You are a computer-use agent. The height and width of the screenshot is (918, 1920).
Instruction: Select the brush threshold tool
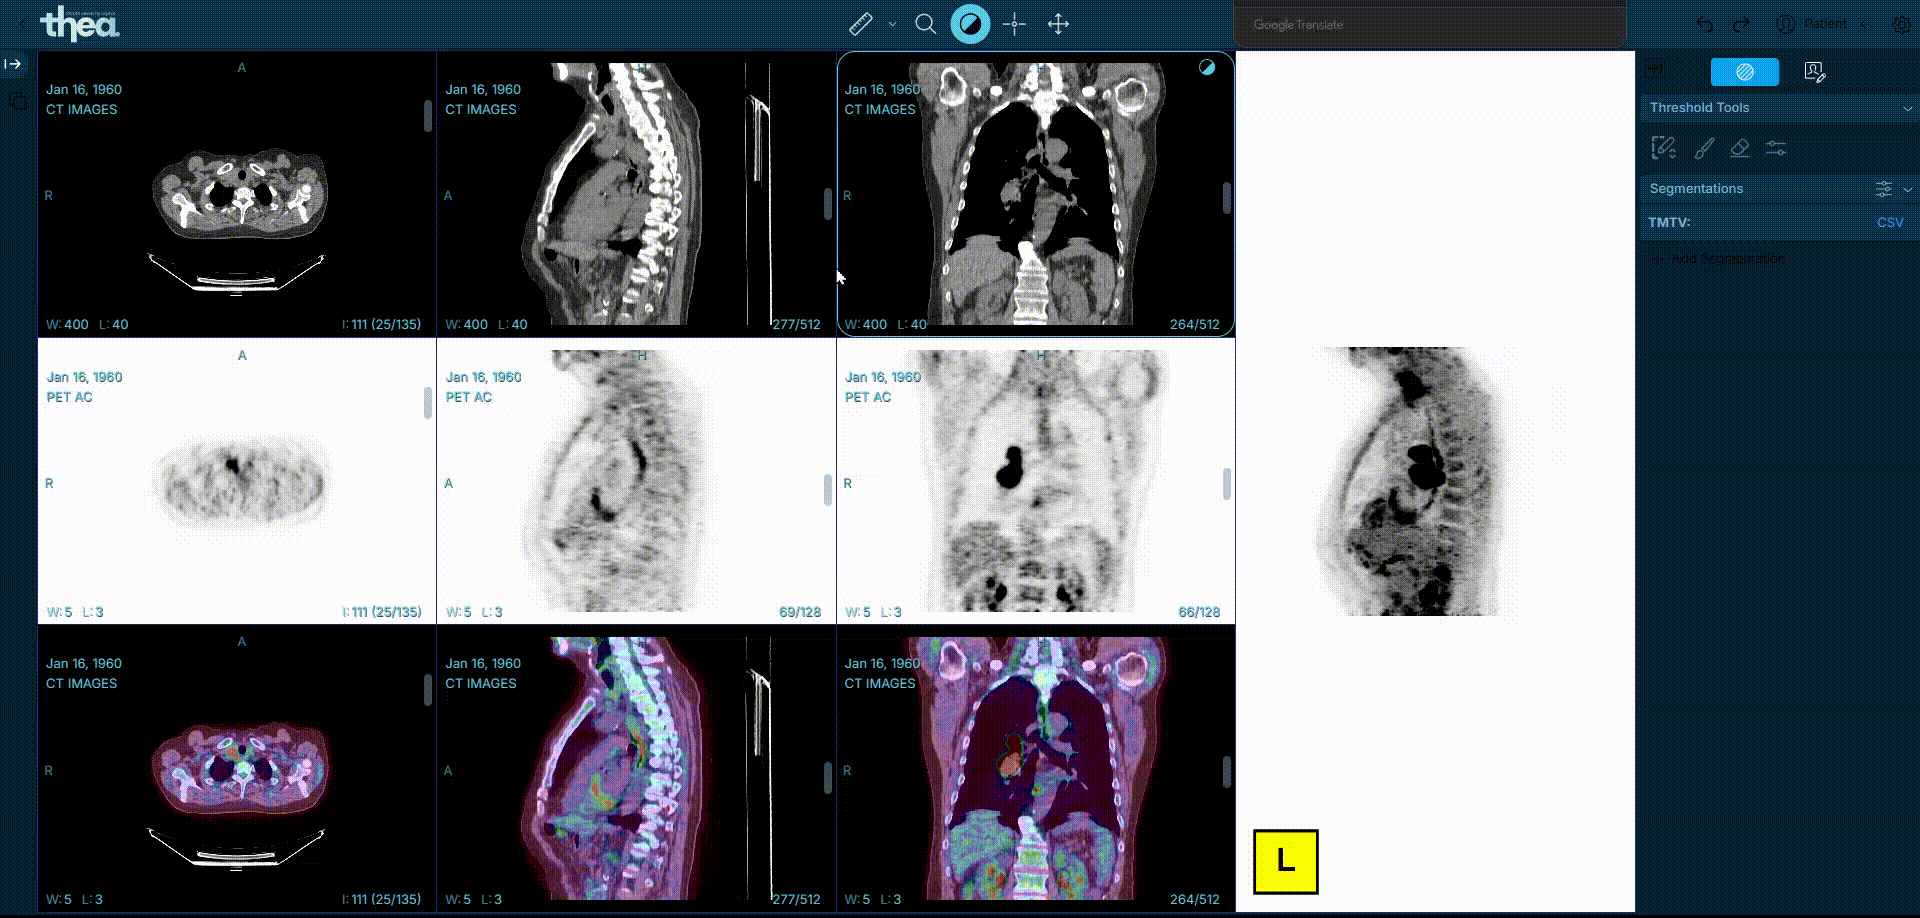coord(1704,149)
